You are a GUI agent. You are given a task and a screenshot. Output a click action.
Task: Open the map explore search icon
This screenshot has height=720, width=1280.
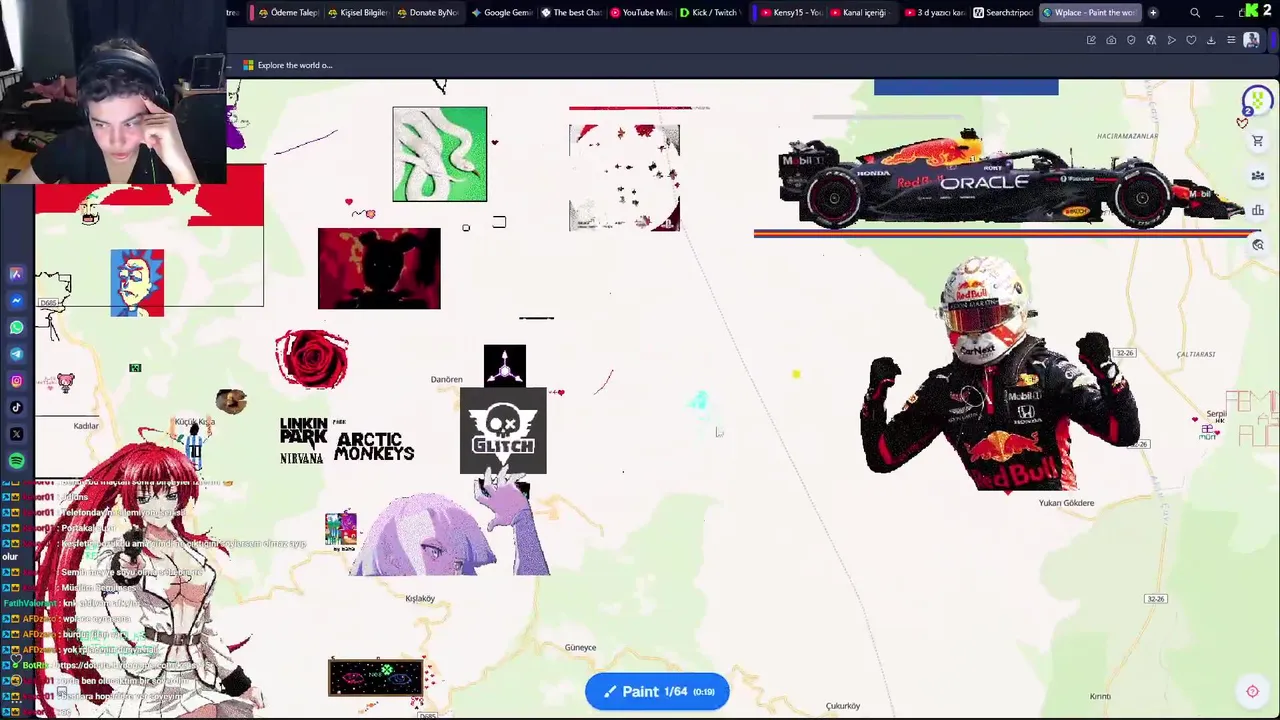(1258, 245)
